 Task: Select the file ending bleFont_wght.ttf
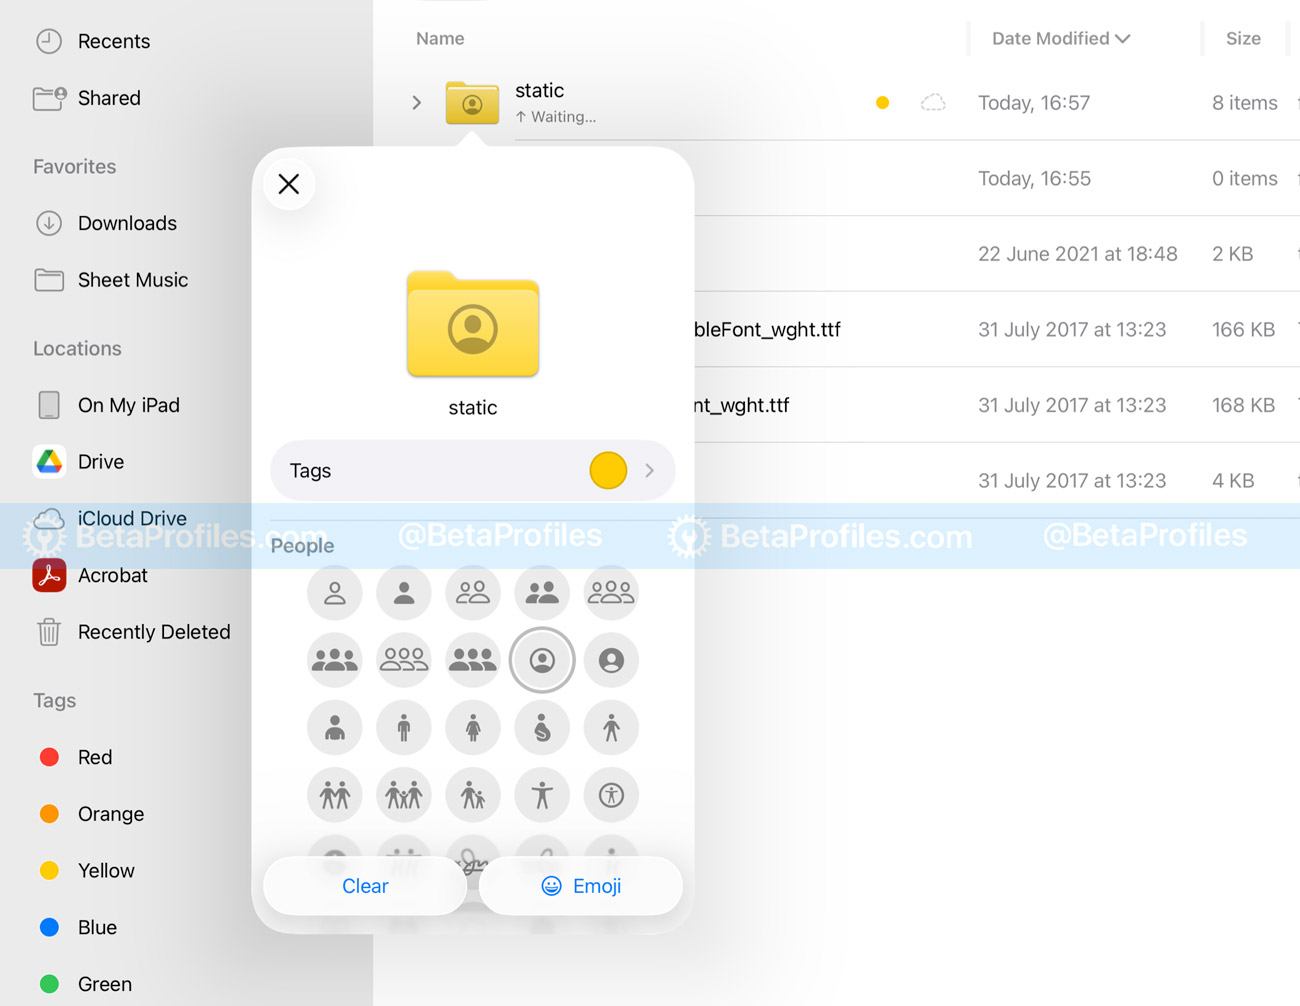(767, 329)
